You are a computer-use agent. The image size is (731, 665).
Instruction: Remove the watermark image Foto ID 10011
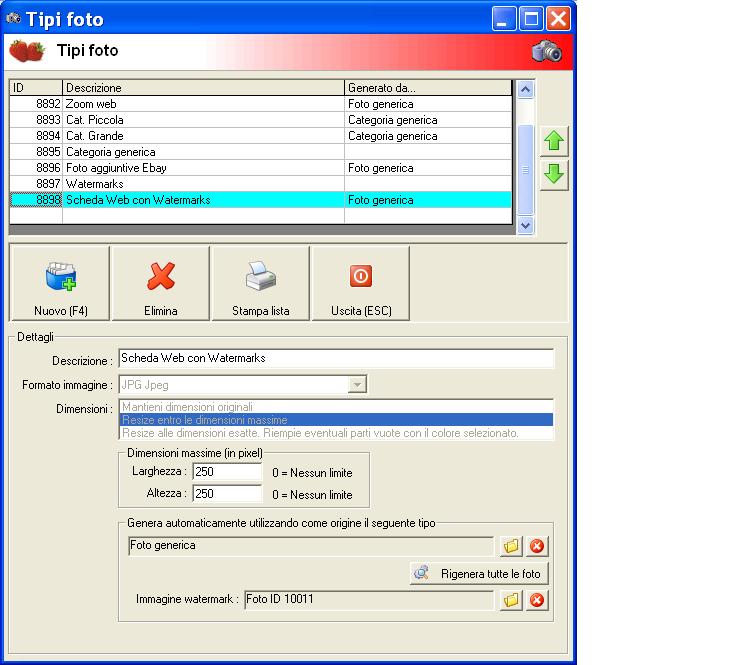tap(537, 600)
